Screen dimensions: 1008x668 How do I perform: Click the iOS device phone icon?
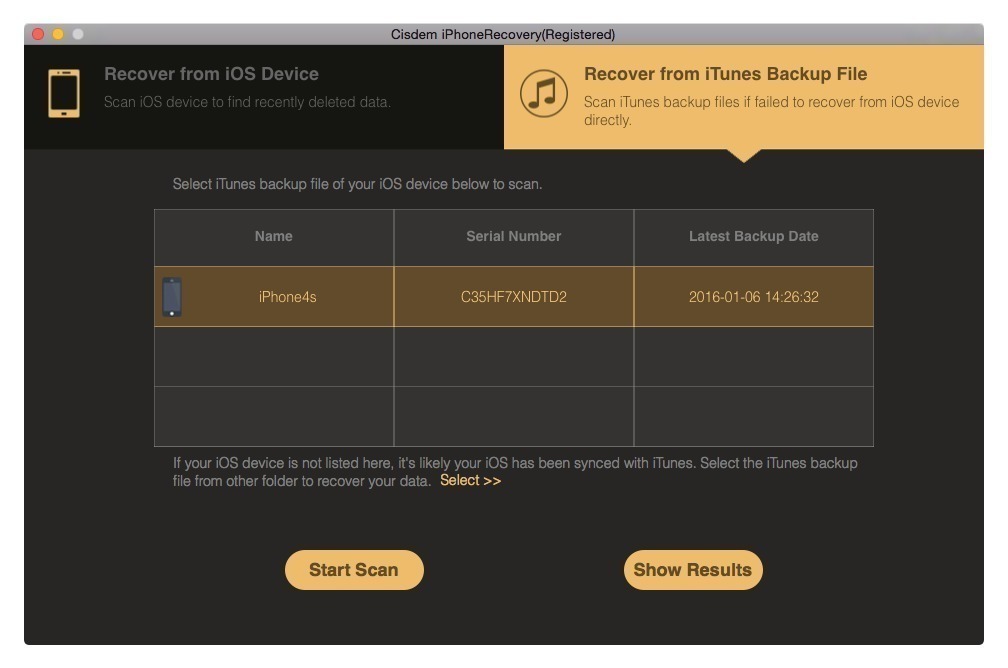coord(64,93)
